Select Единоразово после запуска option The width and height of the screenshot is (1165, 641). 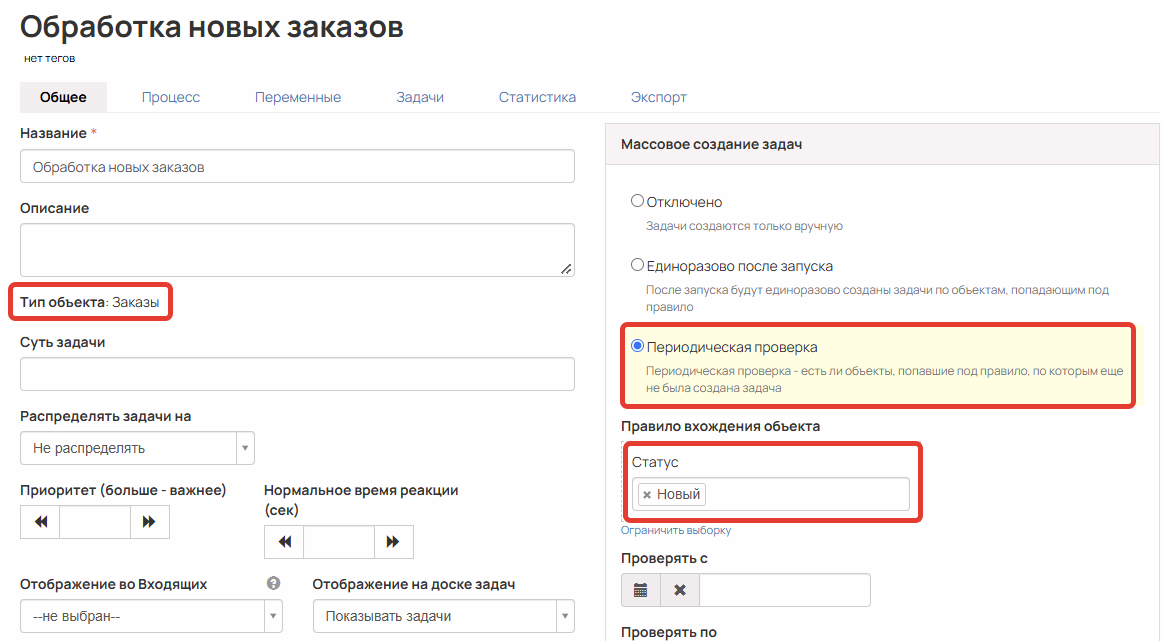pos(637,265)
